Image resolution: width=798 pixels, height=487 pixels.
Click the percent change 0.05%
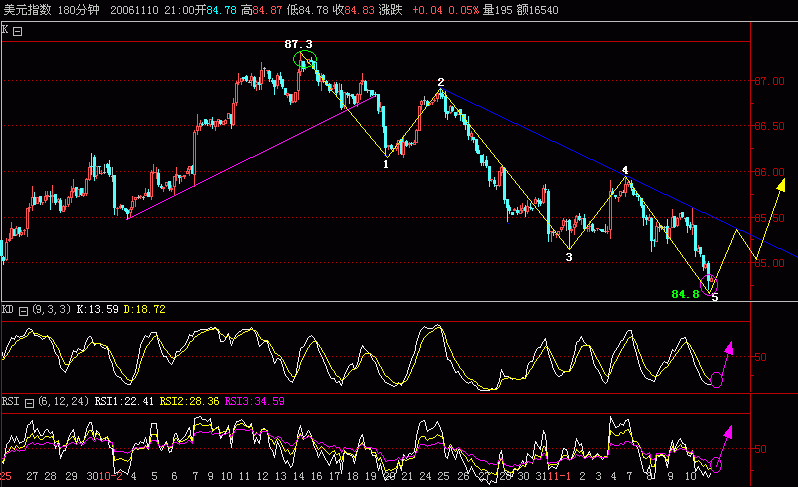point(464,10)
